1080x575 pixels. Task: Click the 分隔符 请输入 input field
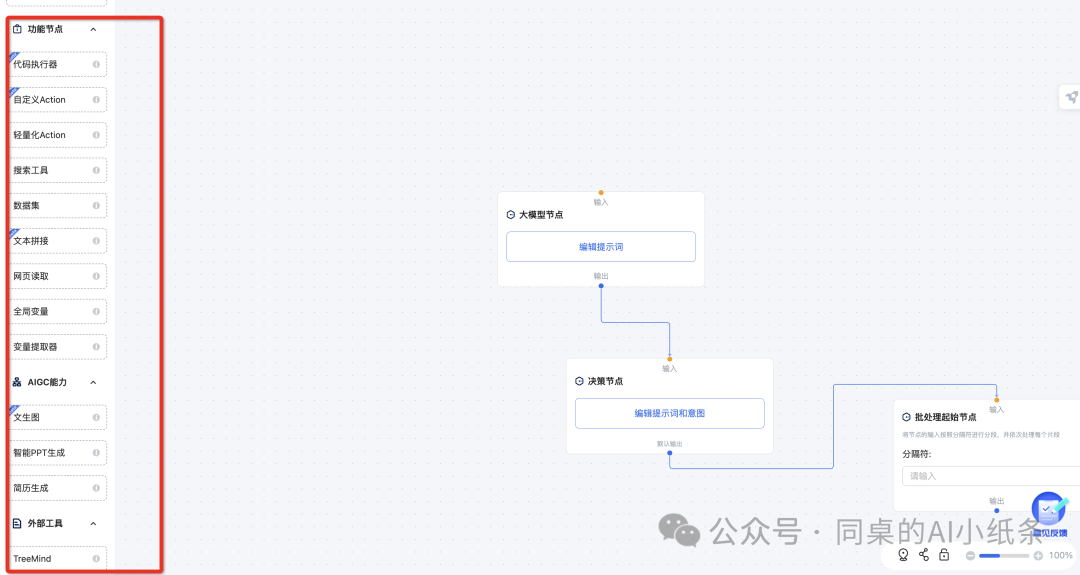pos(991,476)
